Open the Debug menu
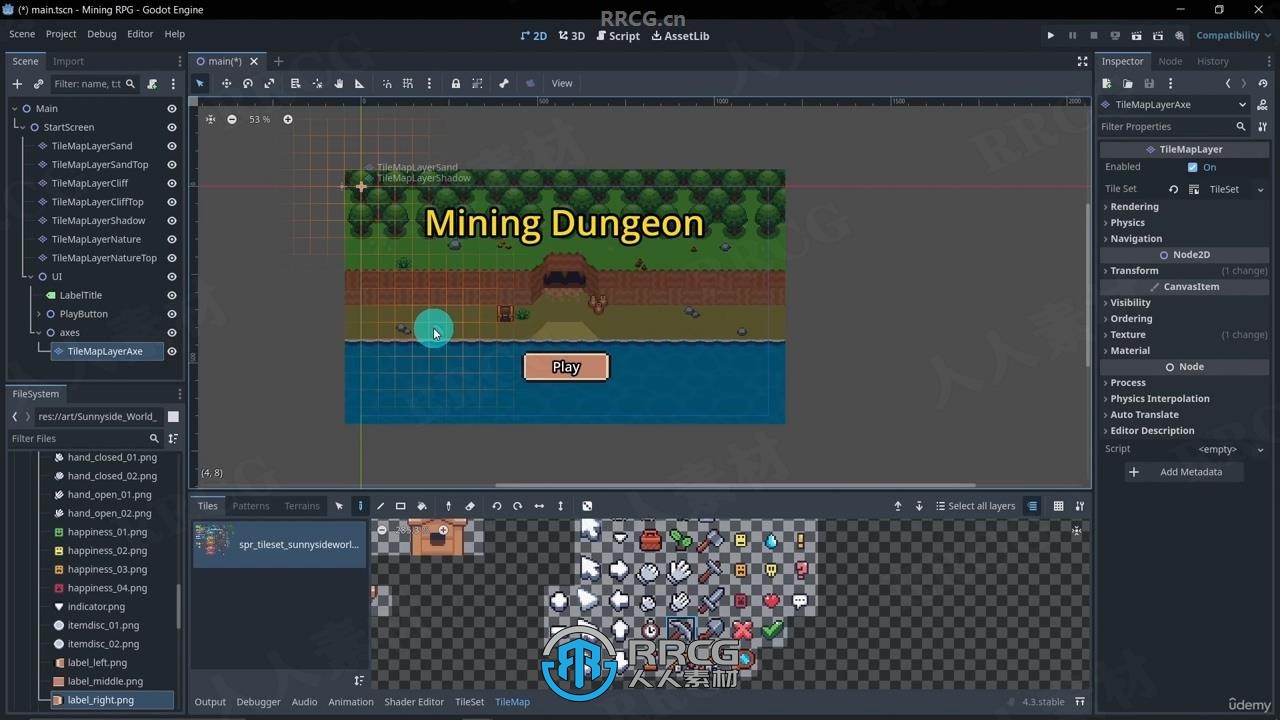The width and height of the screenshot is (1280, 720). coord(102,34)
